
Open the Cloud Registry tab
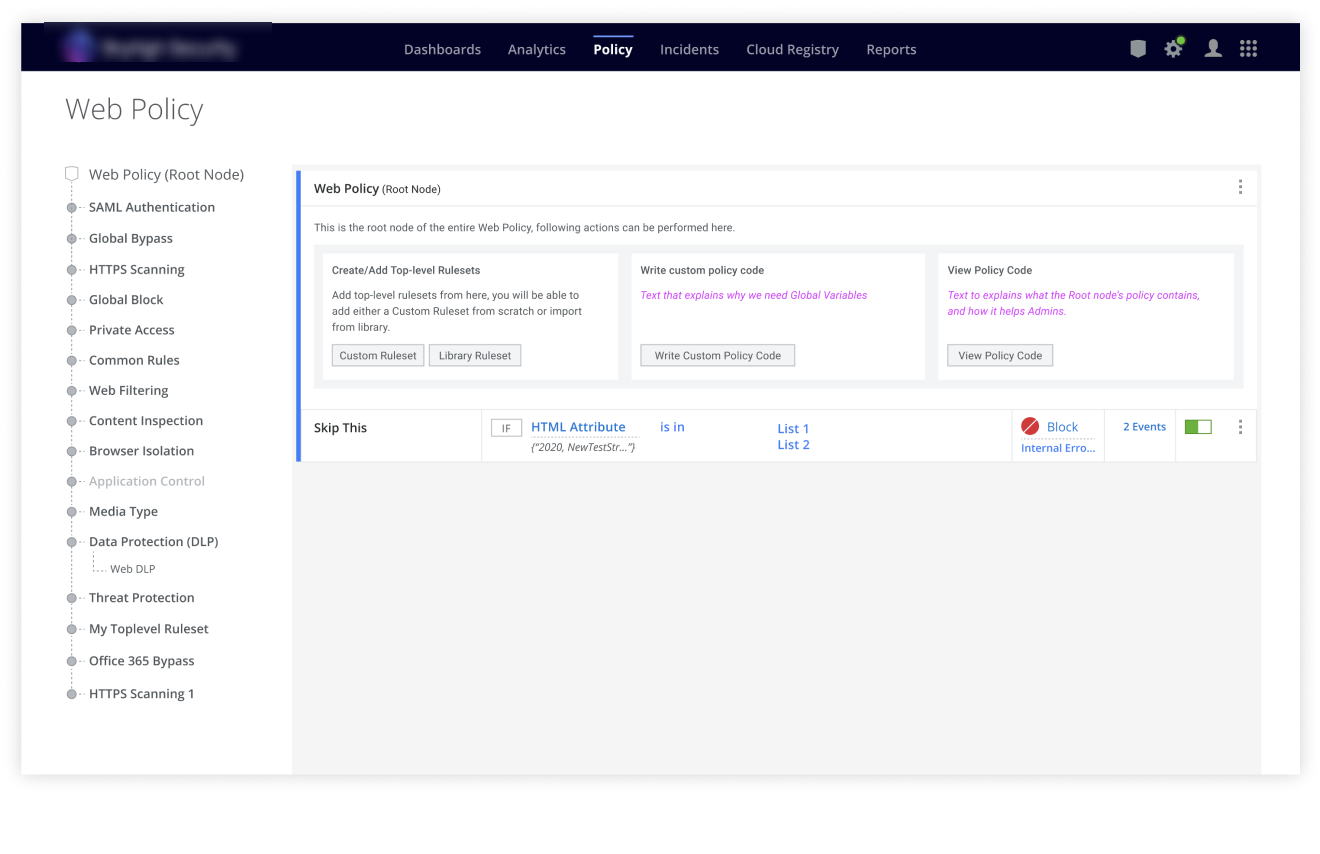[x=792, y=50]
